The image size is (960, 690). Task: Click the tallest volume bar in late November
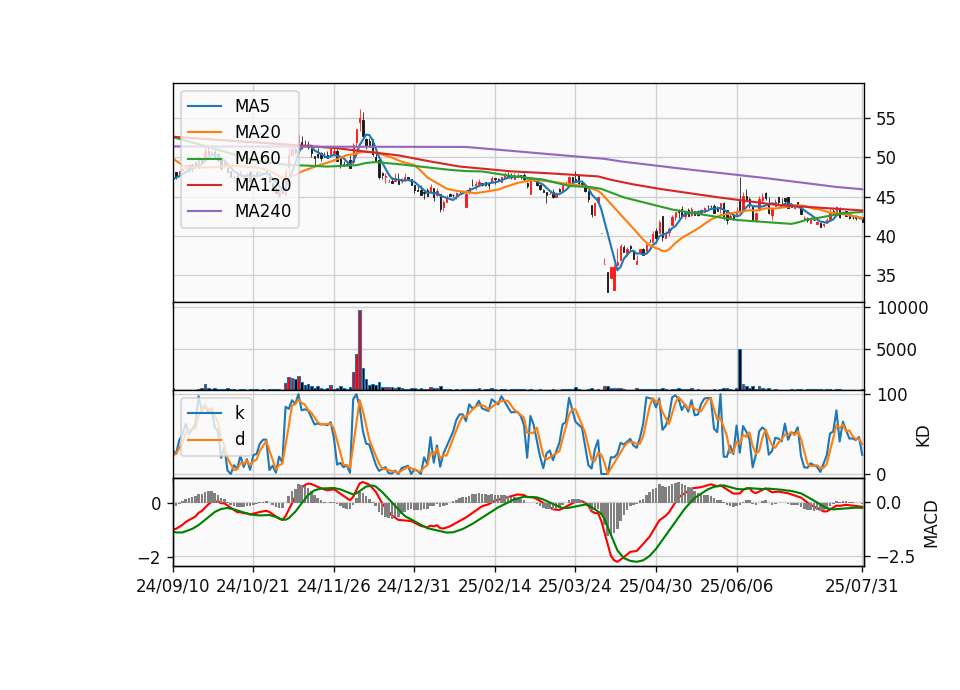pos(360,350)
